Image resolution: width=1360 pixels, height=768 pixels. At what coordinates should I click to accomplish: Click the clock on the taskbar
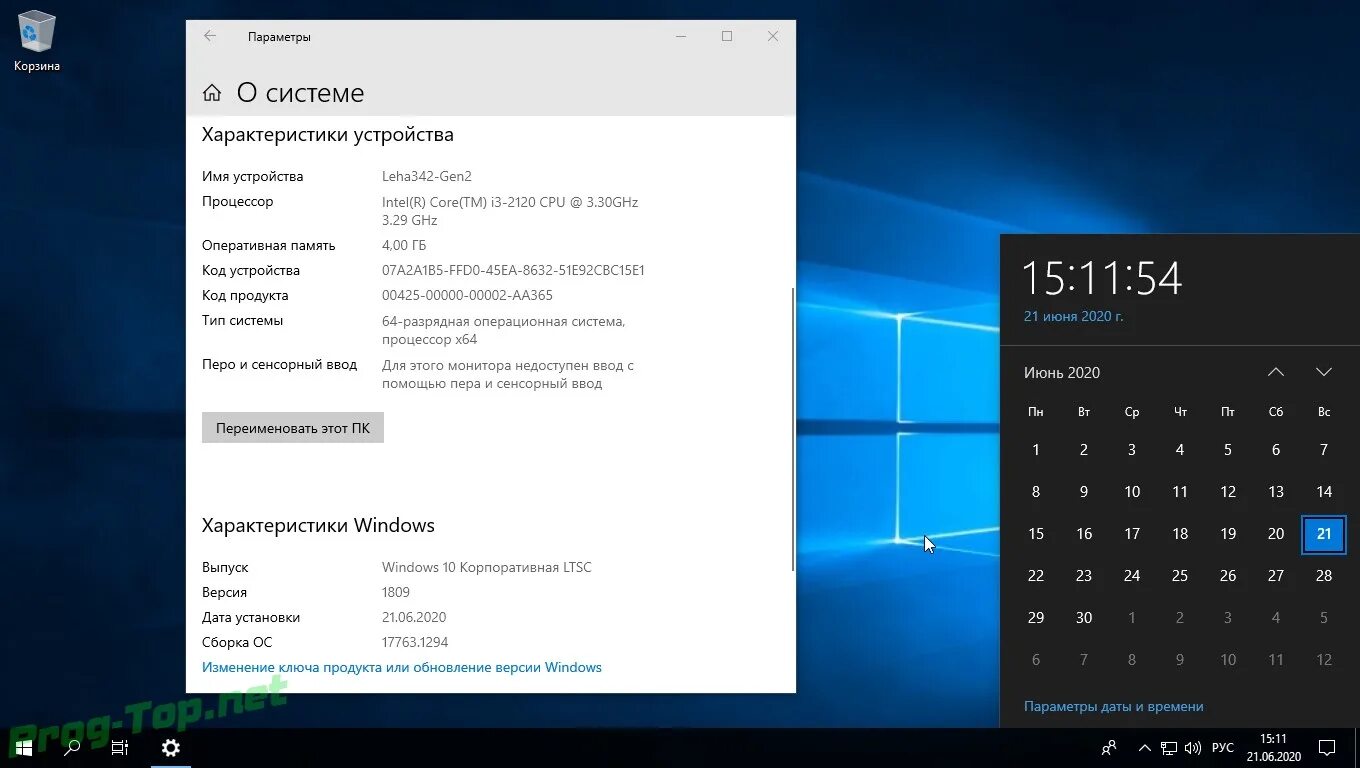(1272, 747)
